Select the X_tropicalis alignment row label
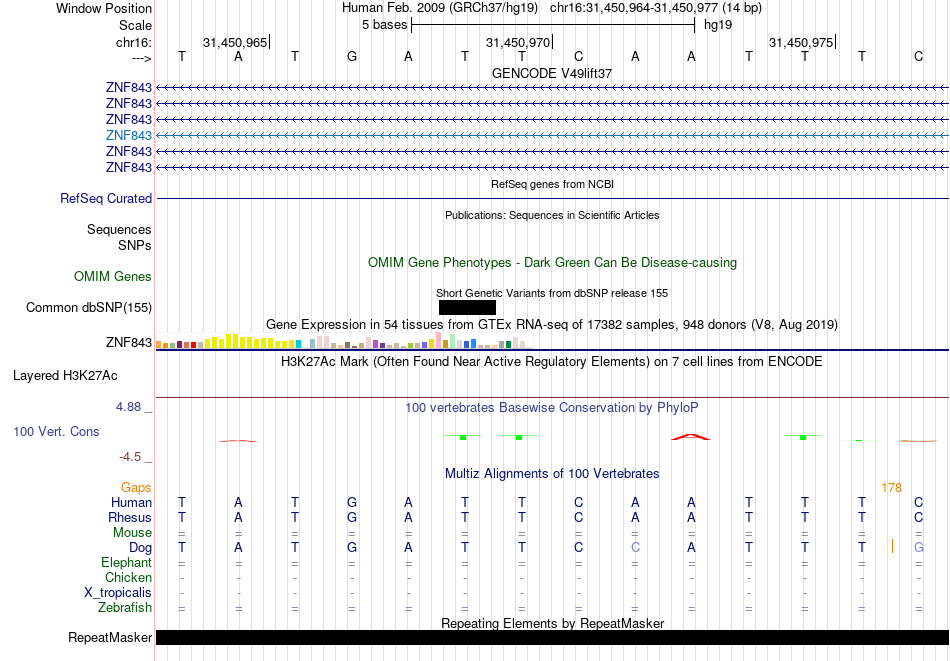Screen dimensions: 950x661 click(118, 593)
